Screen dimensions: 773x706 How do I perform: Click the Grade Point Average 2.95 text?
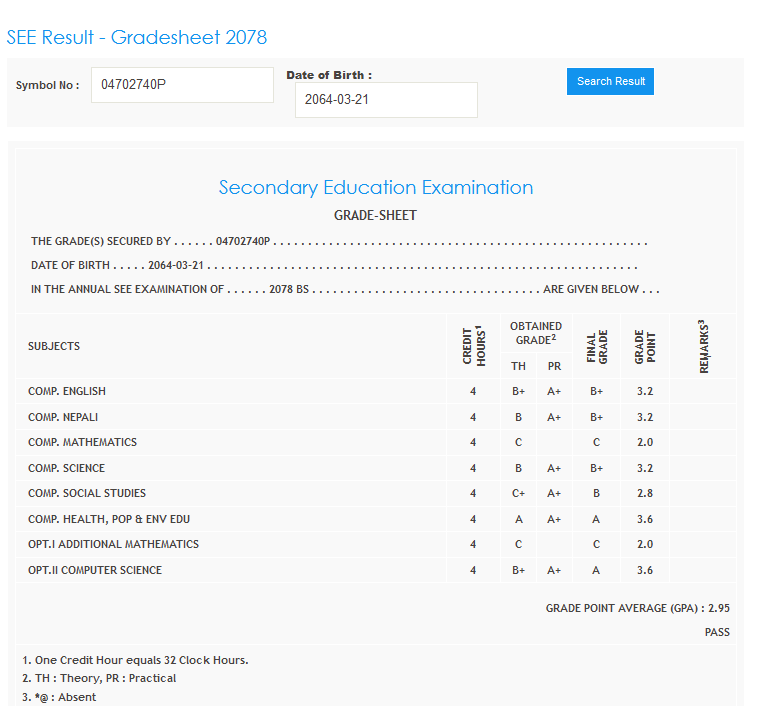637,608
